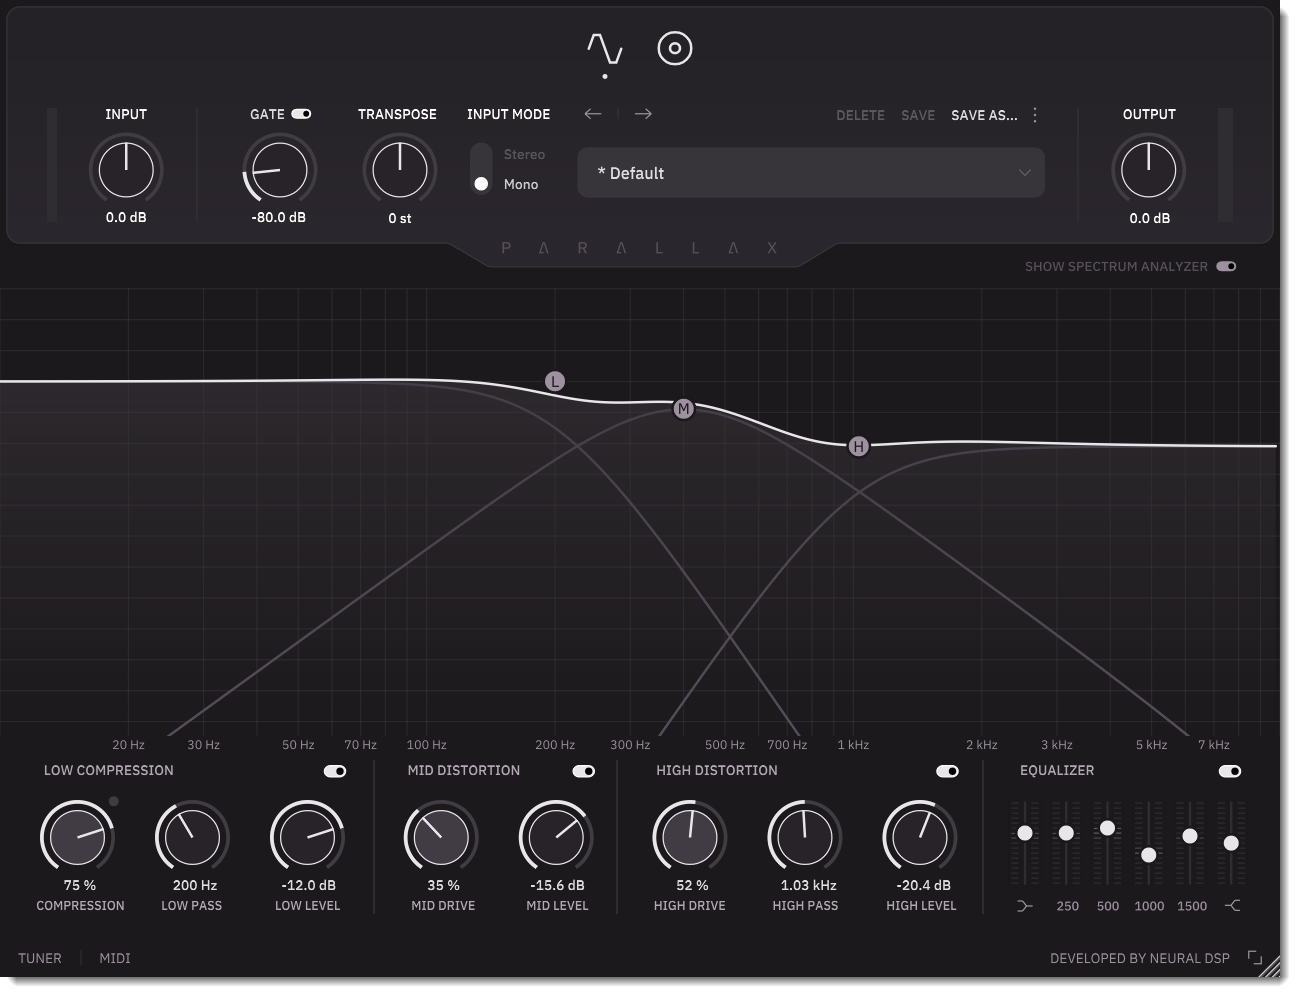Click the M band node on graph
This screenshot has width=1297, height=994.
click(683, 408)
